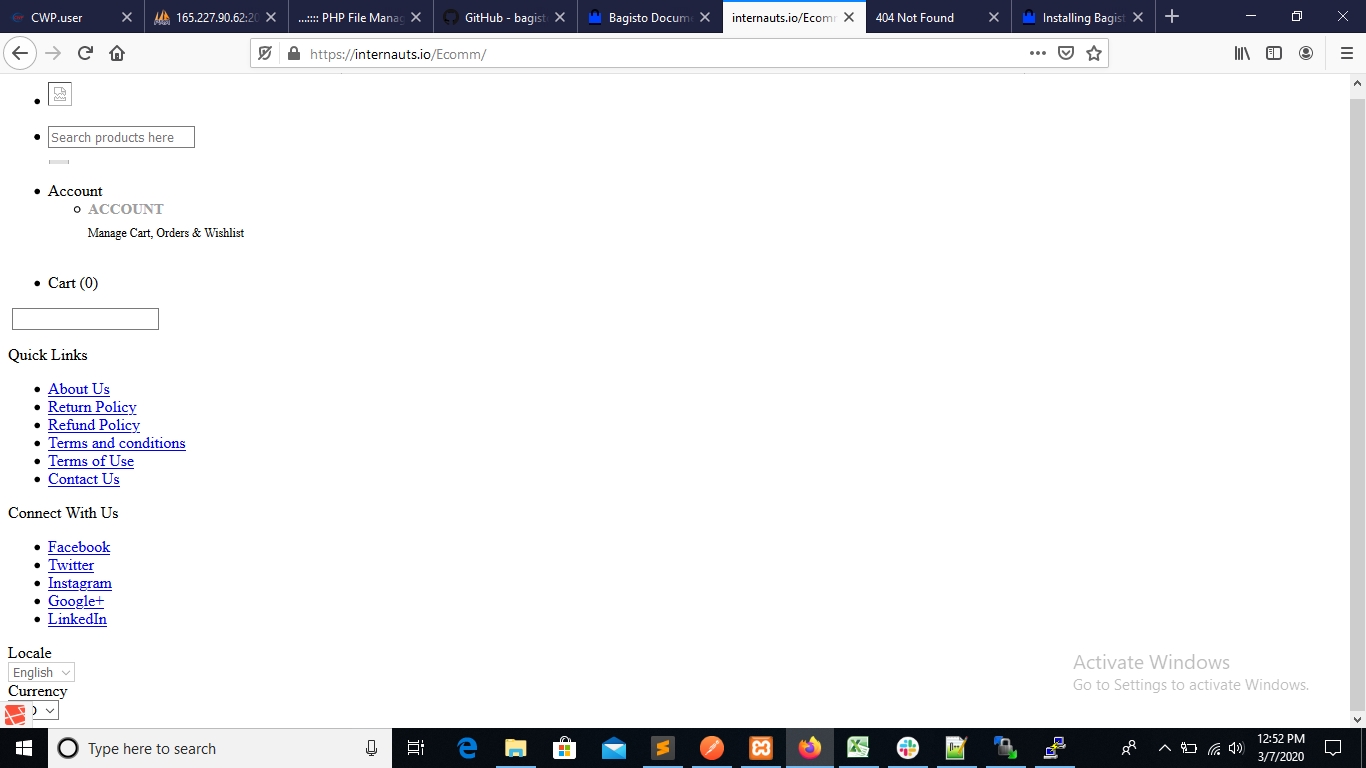This screenshot has height=768, width=1366.
Task: Open tracking protection shield icon
Action: coord(265,53)
